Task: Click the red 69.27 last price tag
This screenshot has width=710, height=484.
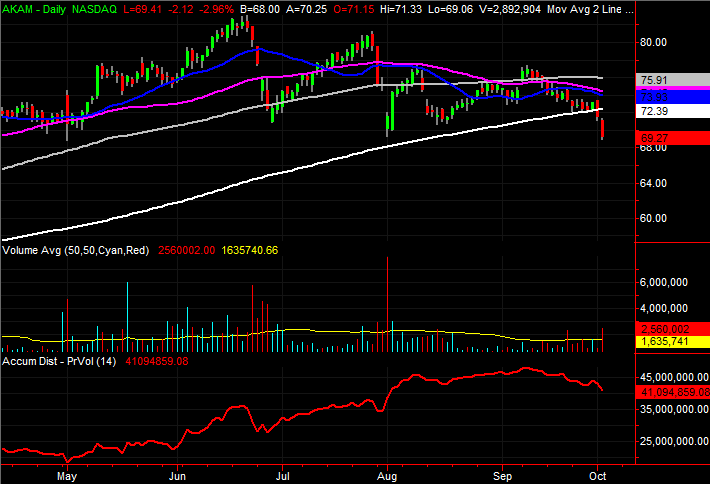Action: (x=673, y=138)
